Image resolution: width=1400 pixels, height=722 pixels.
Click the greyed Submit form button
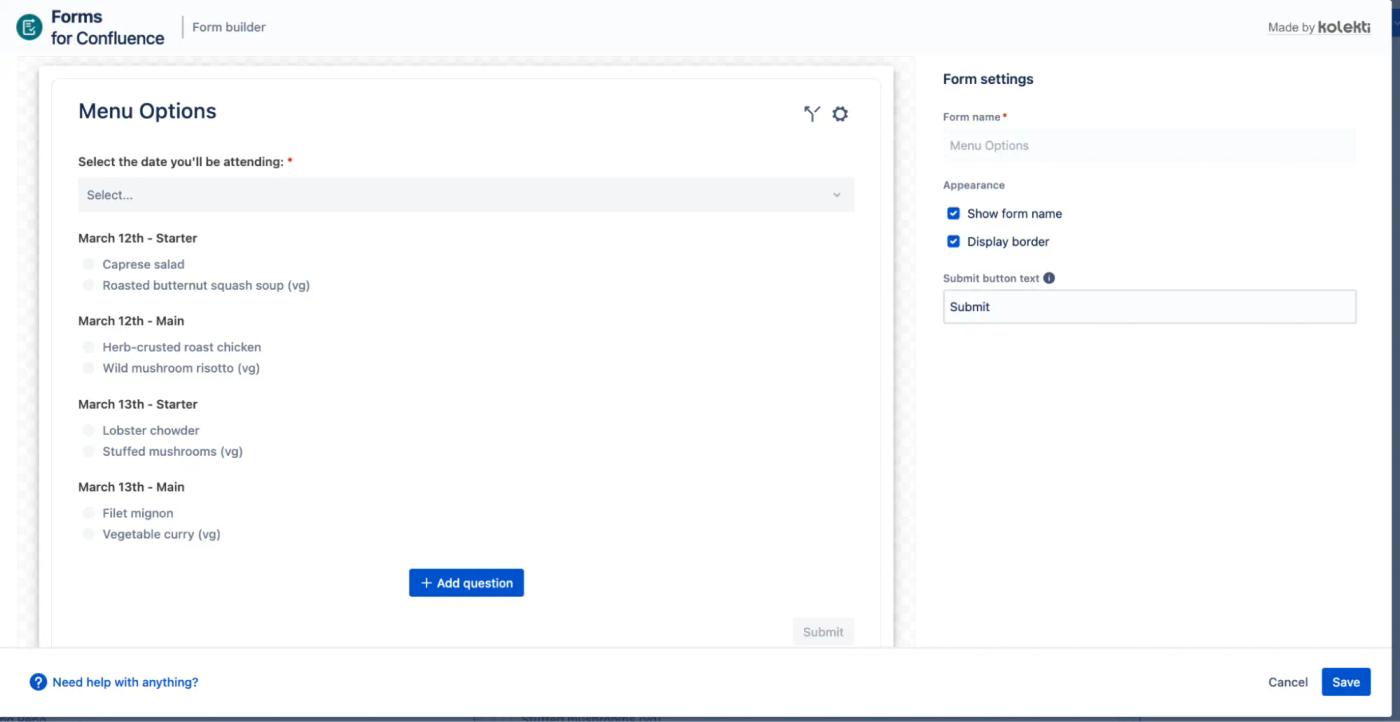823,632
